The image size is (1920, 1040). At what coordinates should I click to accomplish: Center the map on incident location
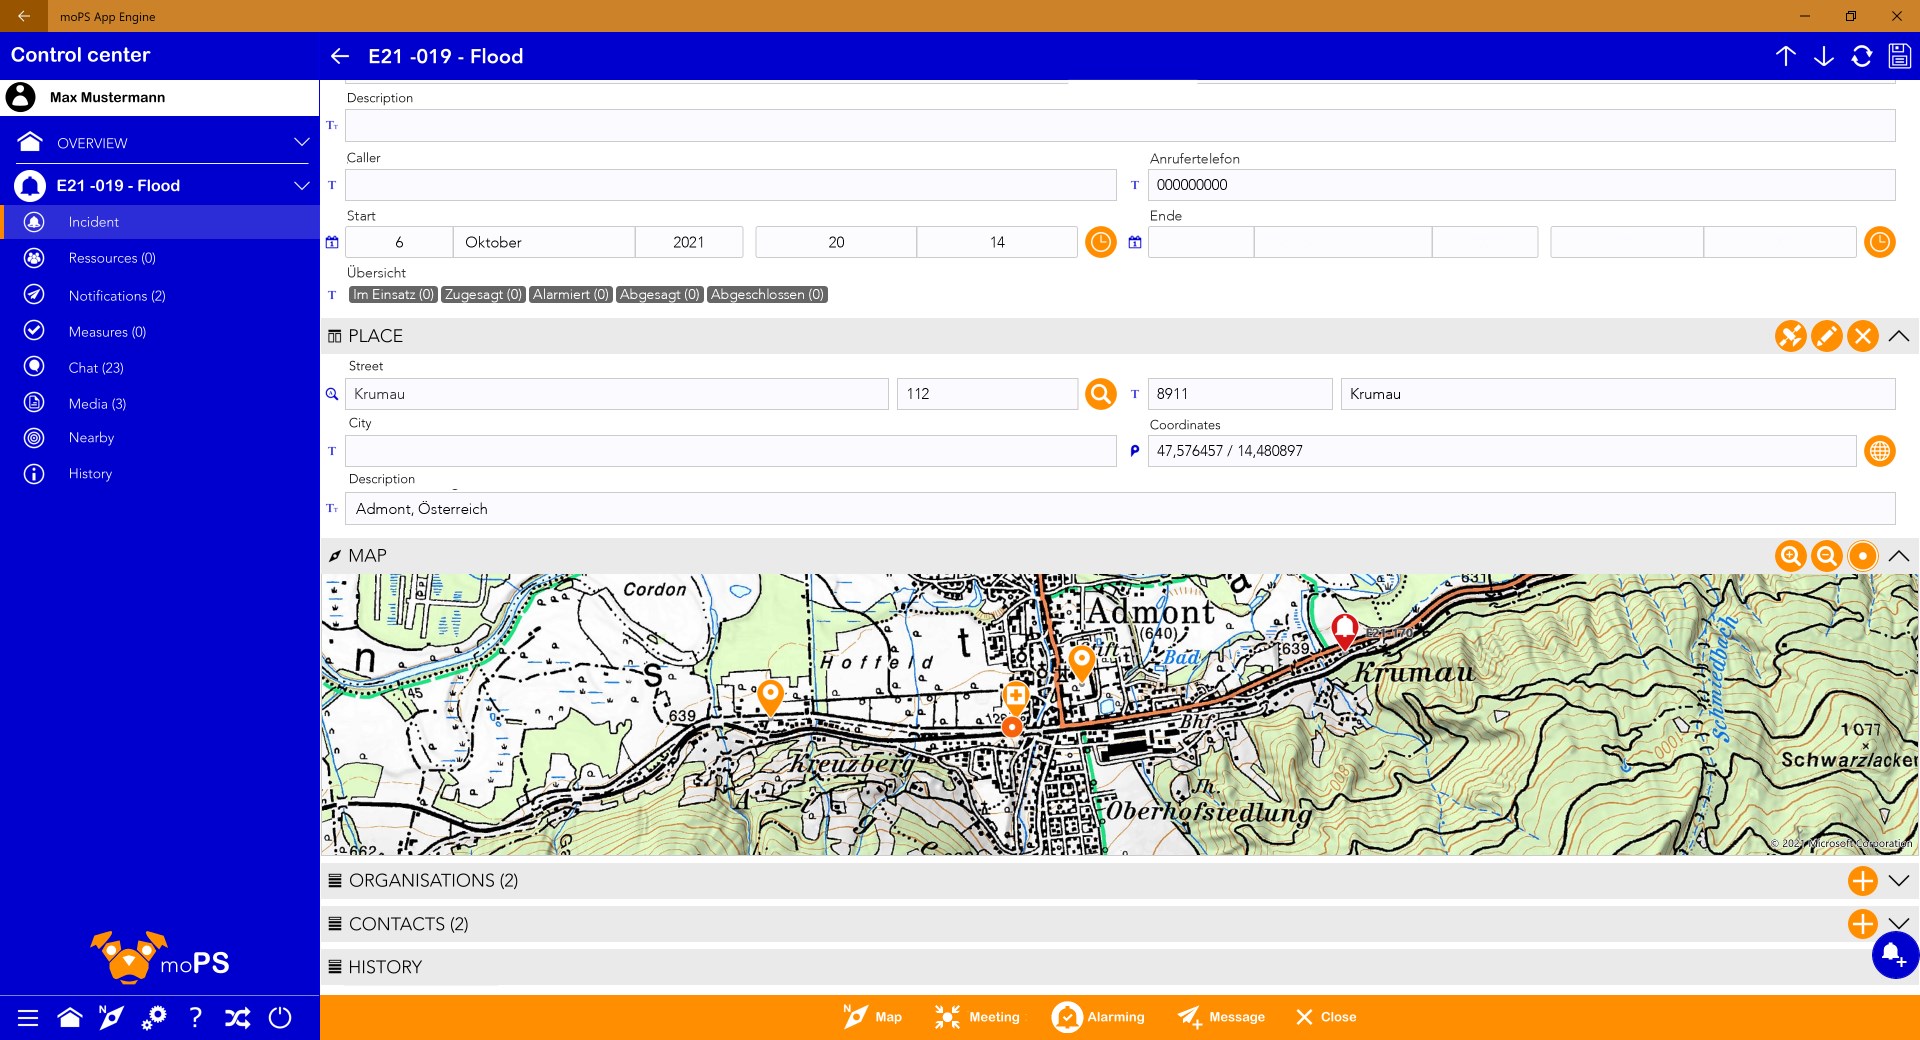coord(1863,556)
